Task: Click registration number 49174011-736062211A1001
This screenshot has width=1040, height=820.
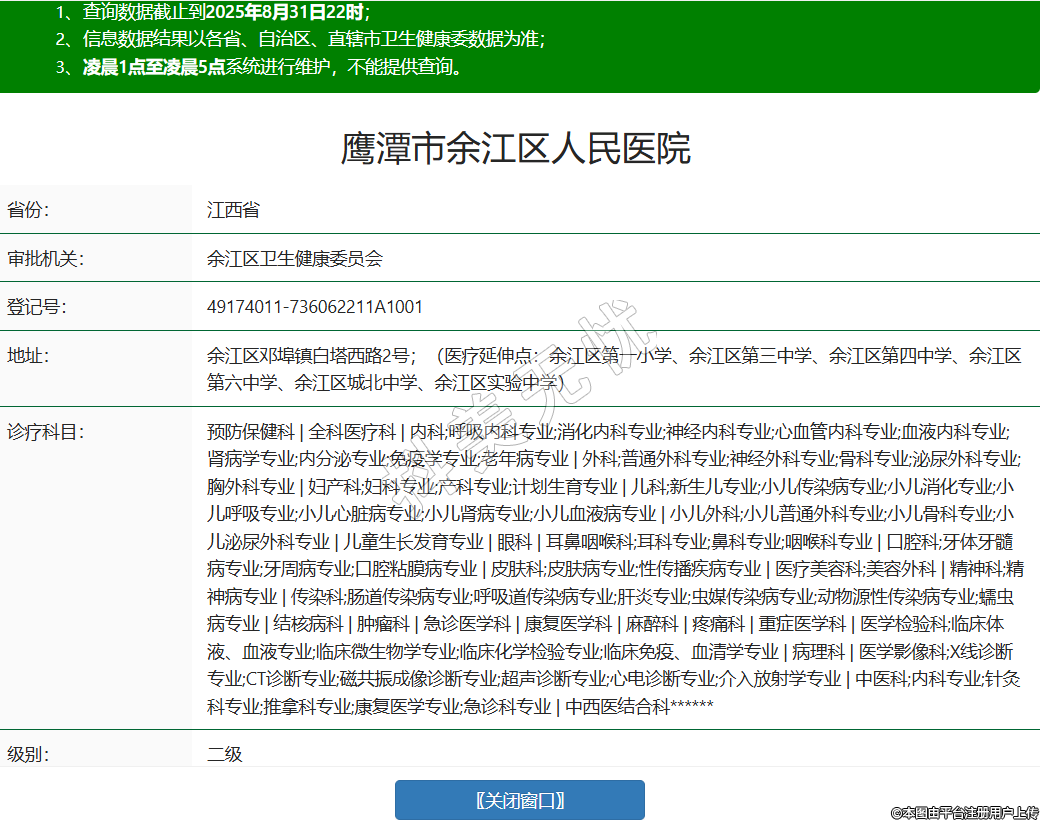Action: 315,307
